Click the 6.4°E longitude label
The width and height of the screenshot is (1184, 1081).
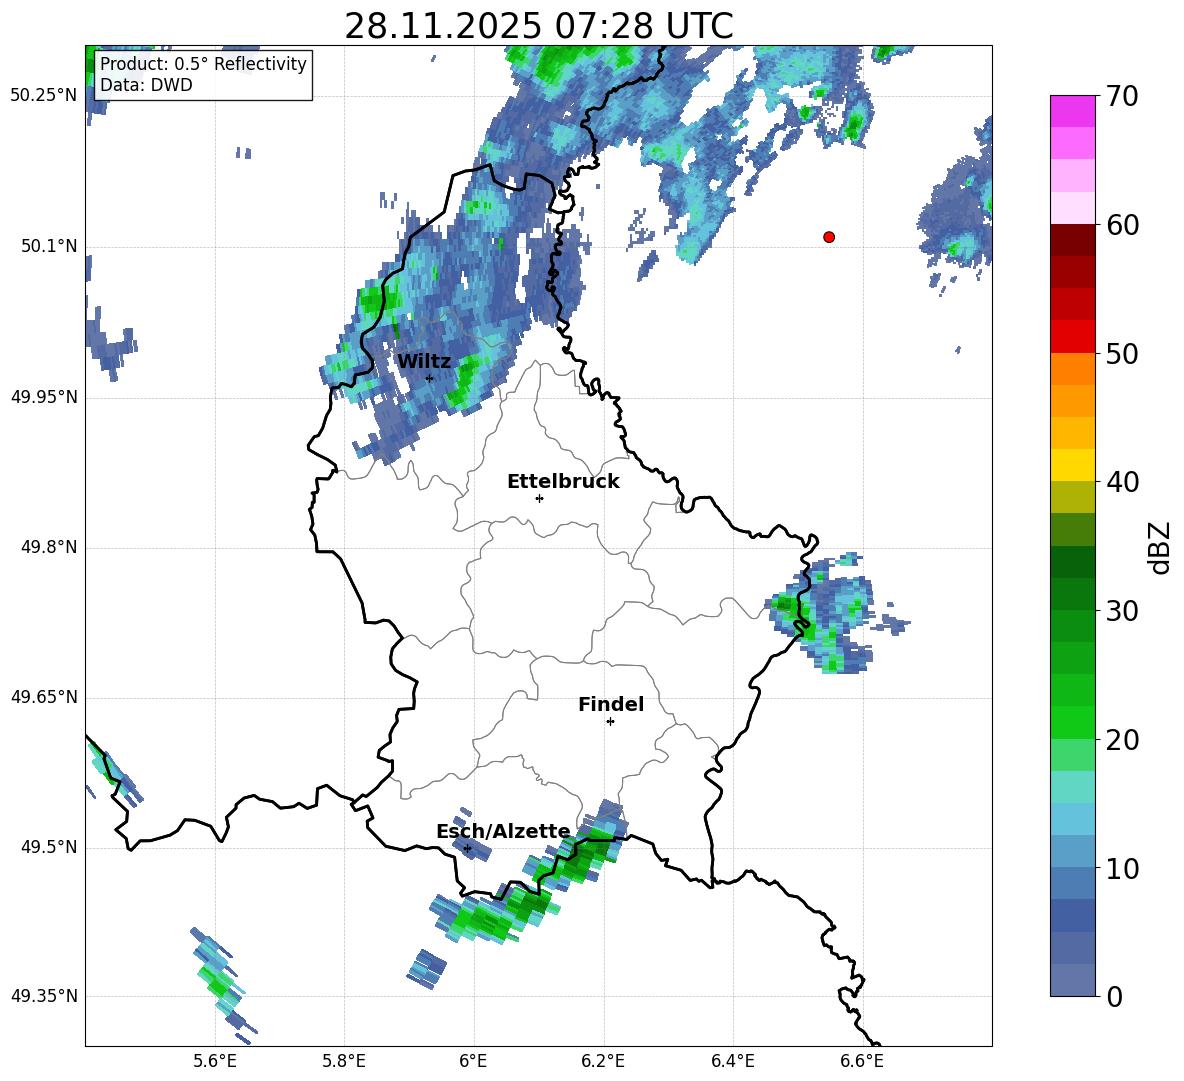[x=732, y=1061]
